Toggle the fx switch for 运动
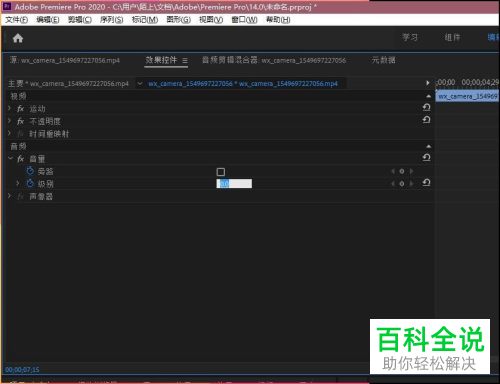This screenshot has height=384, width=500. point(21,109)
